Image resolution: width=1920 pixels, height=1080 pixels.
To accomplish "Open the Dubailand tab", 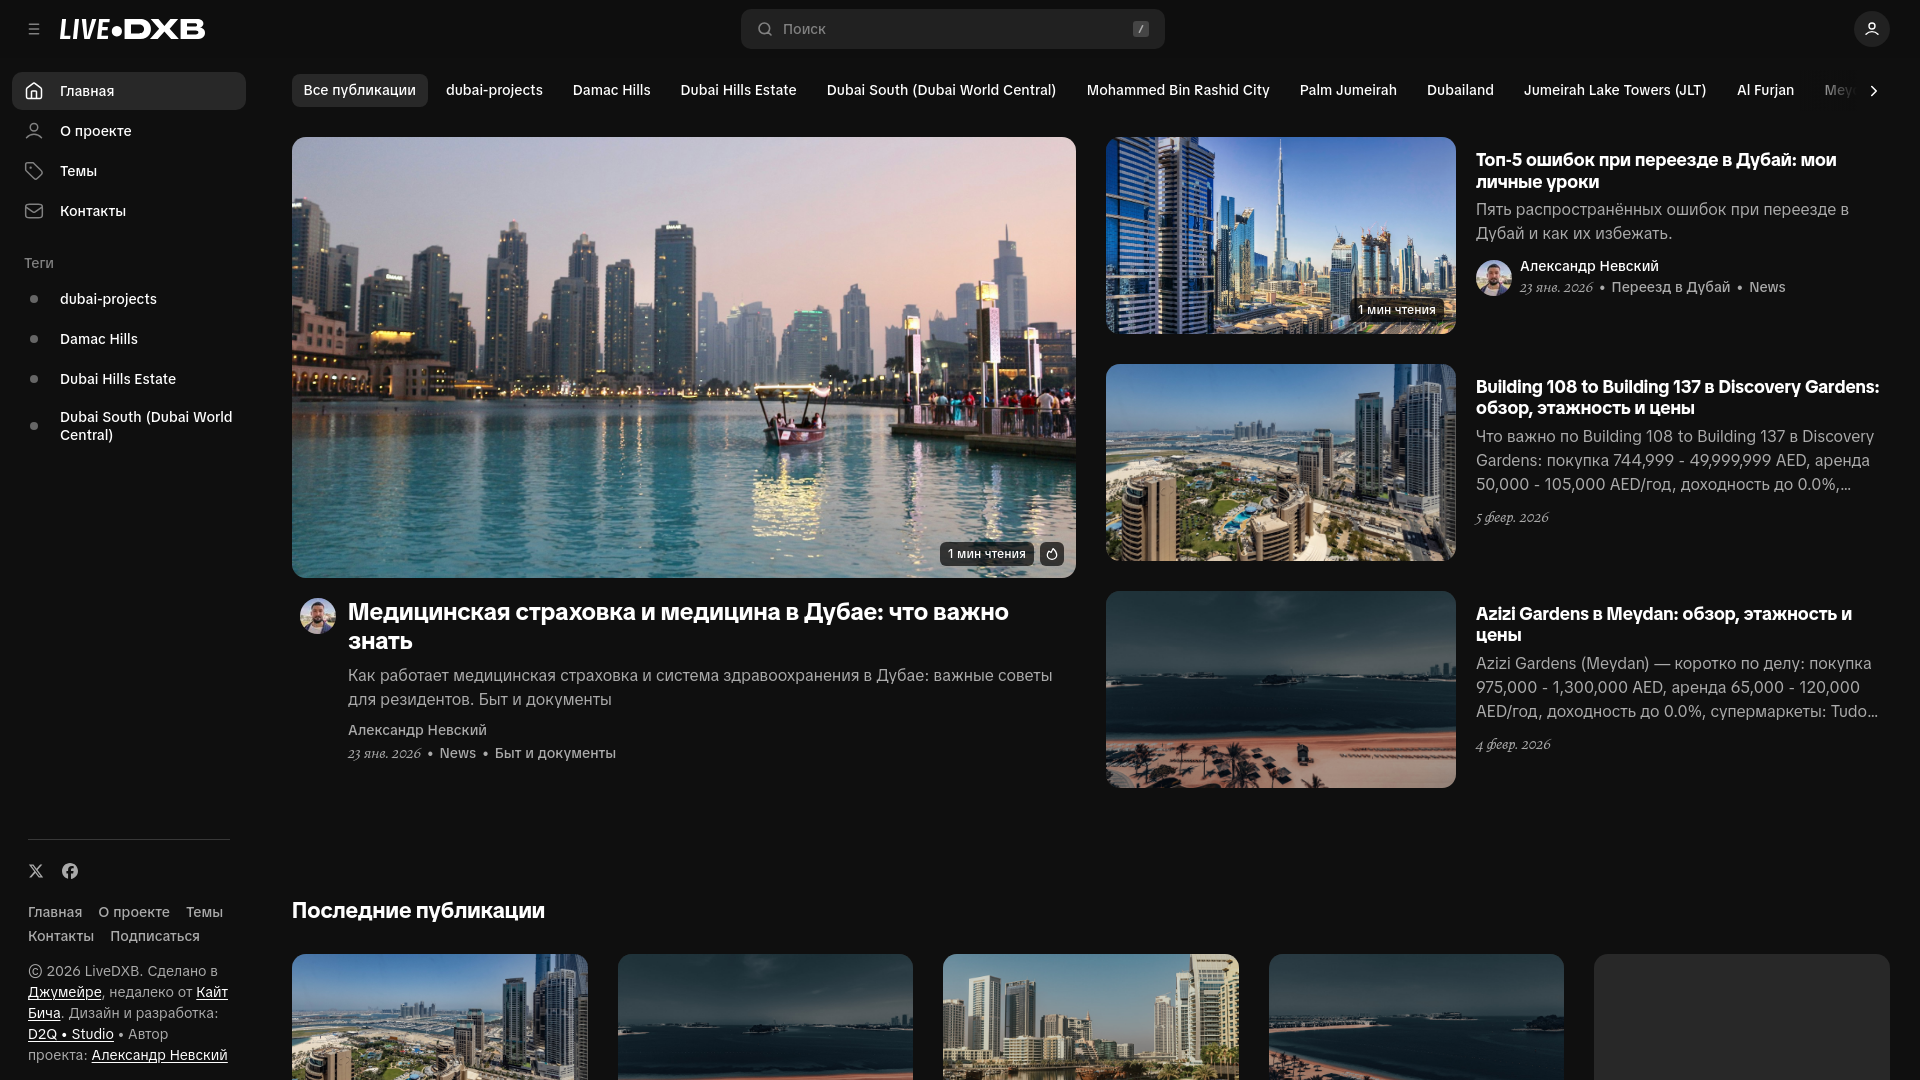I will point(1460,90).
